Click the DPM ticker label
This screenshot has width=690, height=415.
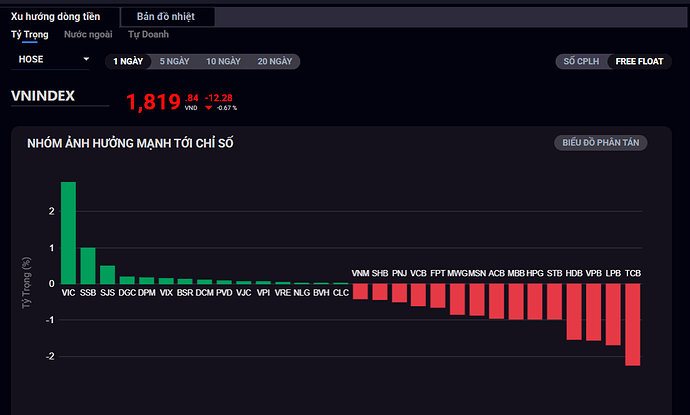(x=147, y=293)
